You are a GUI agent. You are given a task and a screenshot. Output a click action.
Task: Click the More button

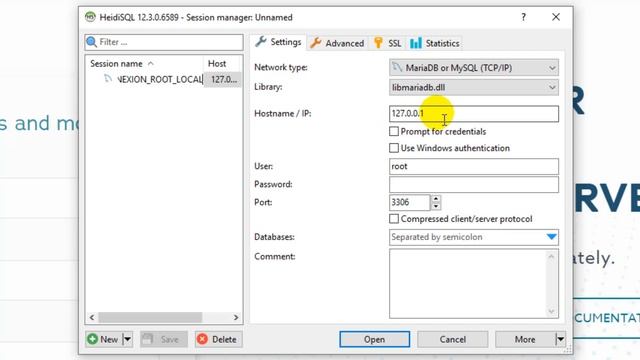click(525, 339)
